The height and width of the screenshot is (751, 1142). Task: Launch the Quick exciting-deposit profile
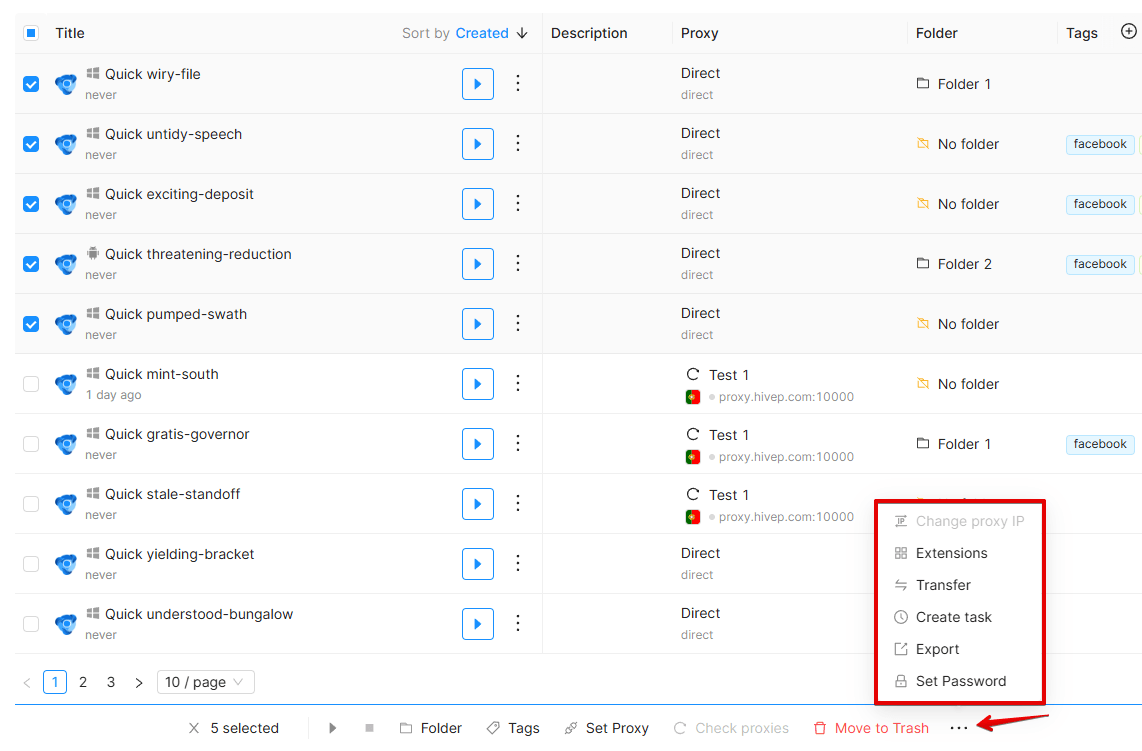(x=478, y=204)
